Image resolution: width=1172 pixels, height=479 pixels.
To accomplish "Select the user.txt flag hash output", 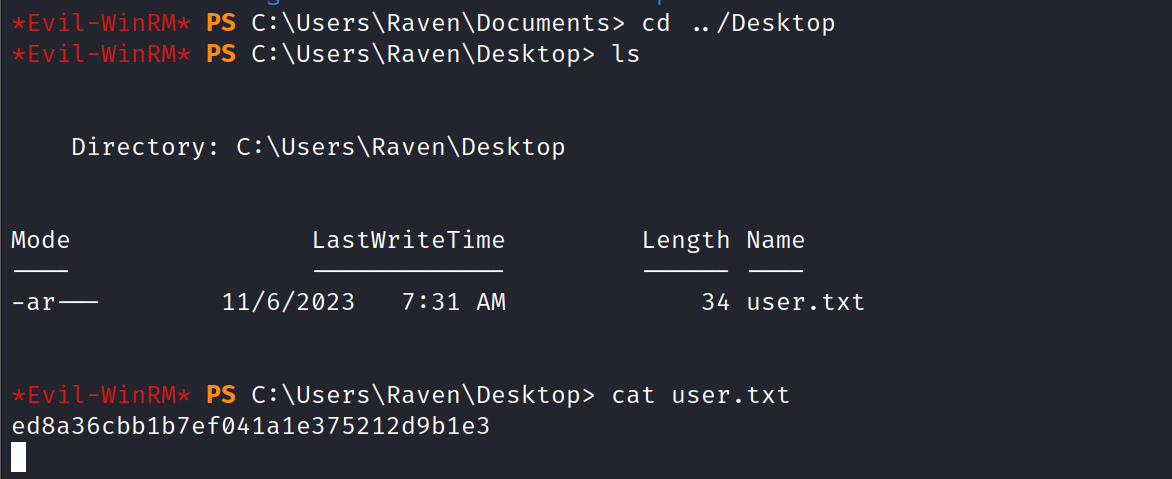I will [x=250, y=426].
